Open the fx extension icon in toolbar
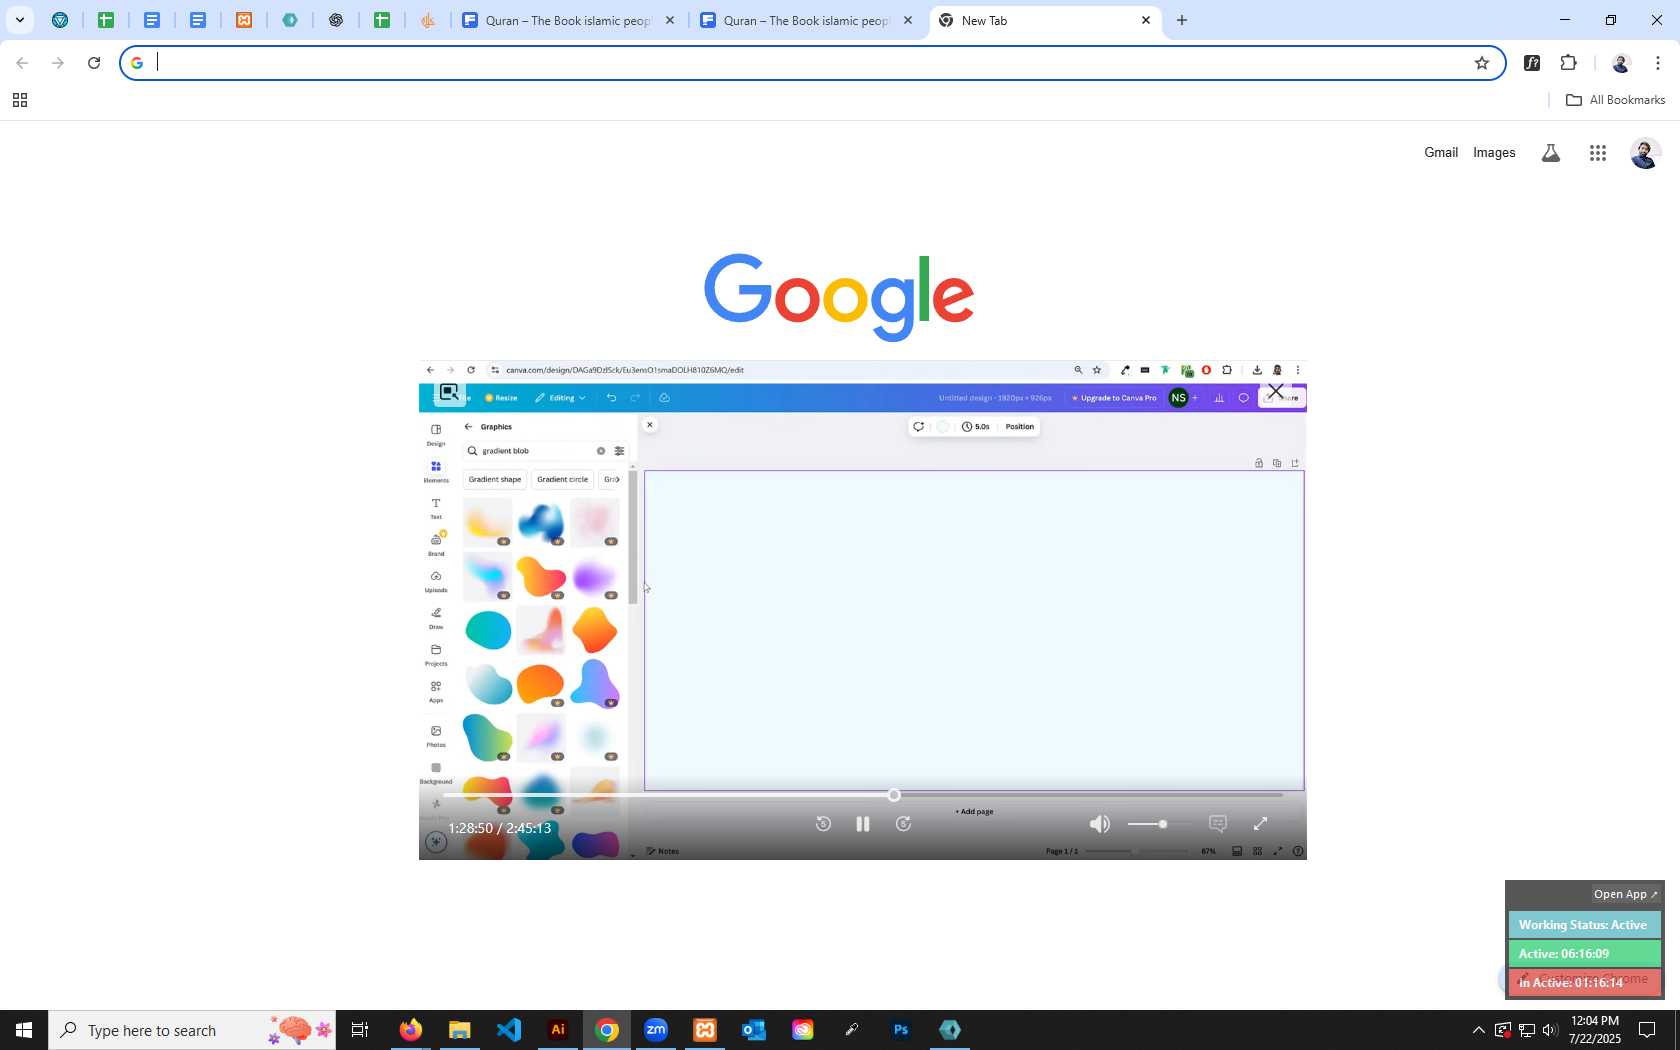 [x=1532, y=63]
